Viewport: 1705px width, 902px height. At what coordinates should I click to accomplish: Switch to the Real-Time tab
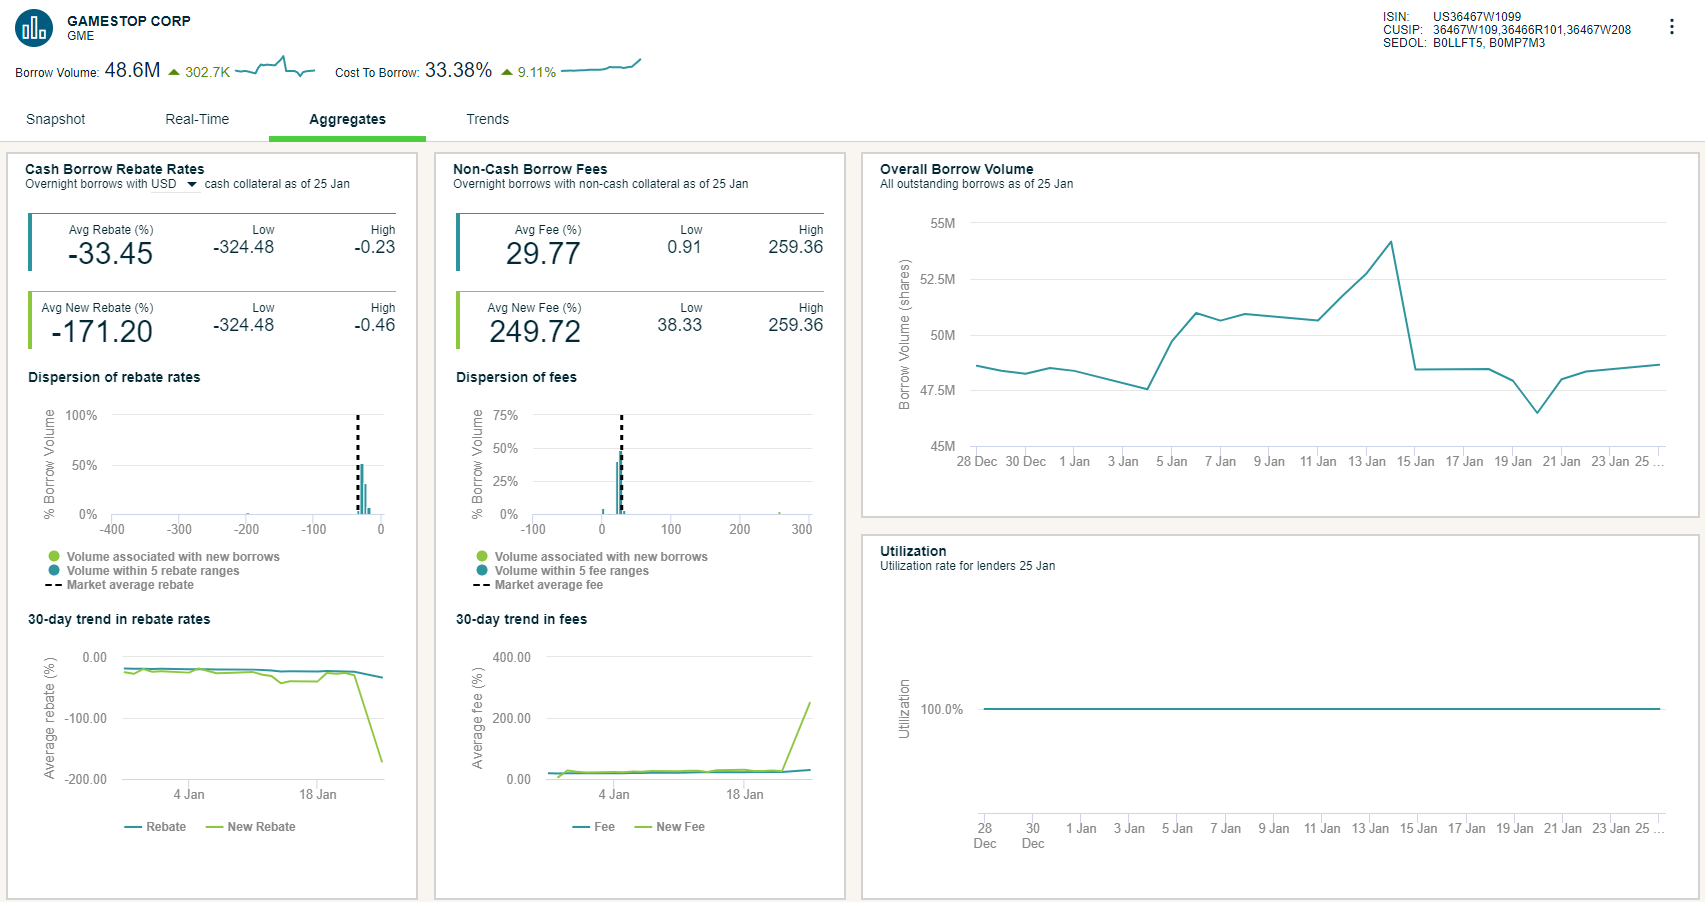197,119
